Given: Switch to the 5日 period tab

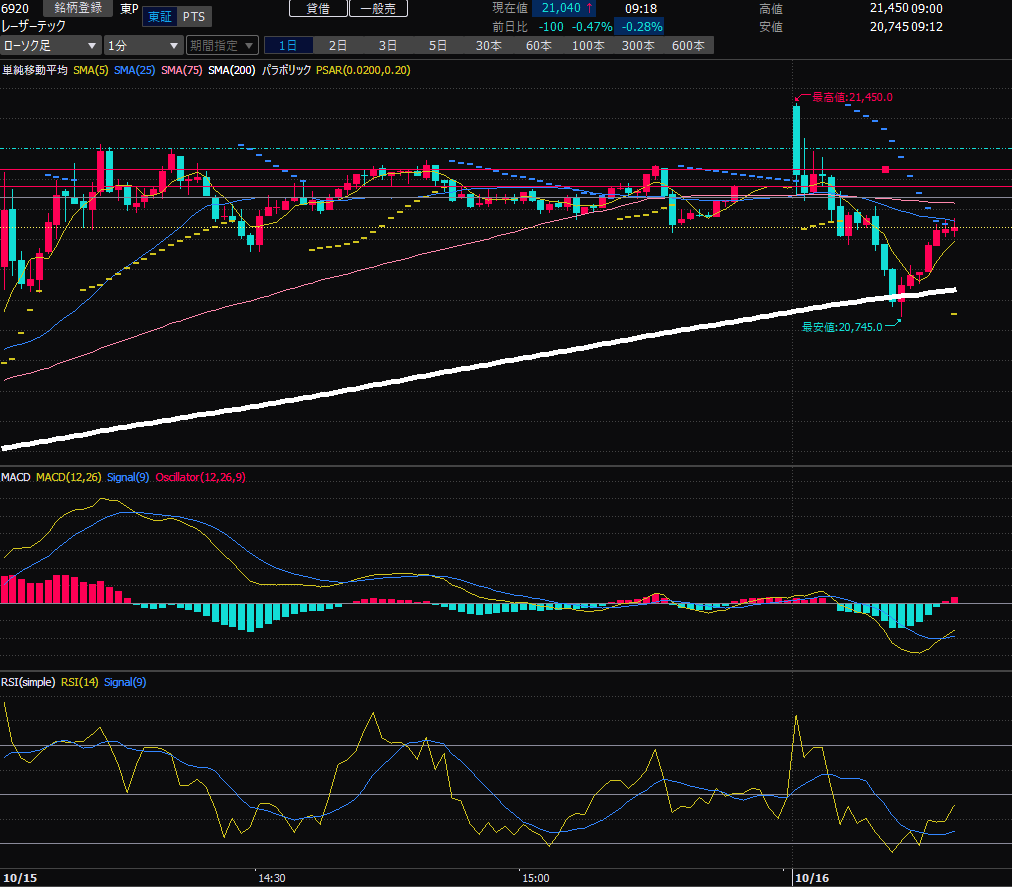Looking at the screenshot, I should coord(438,46).
